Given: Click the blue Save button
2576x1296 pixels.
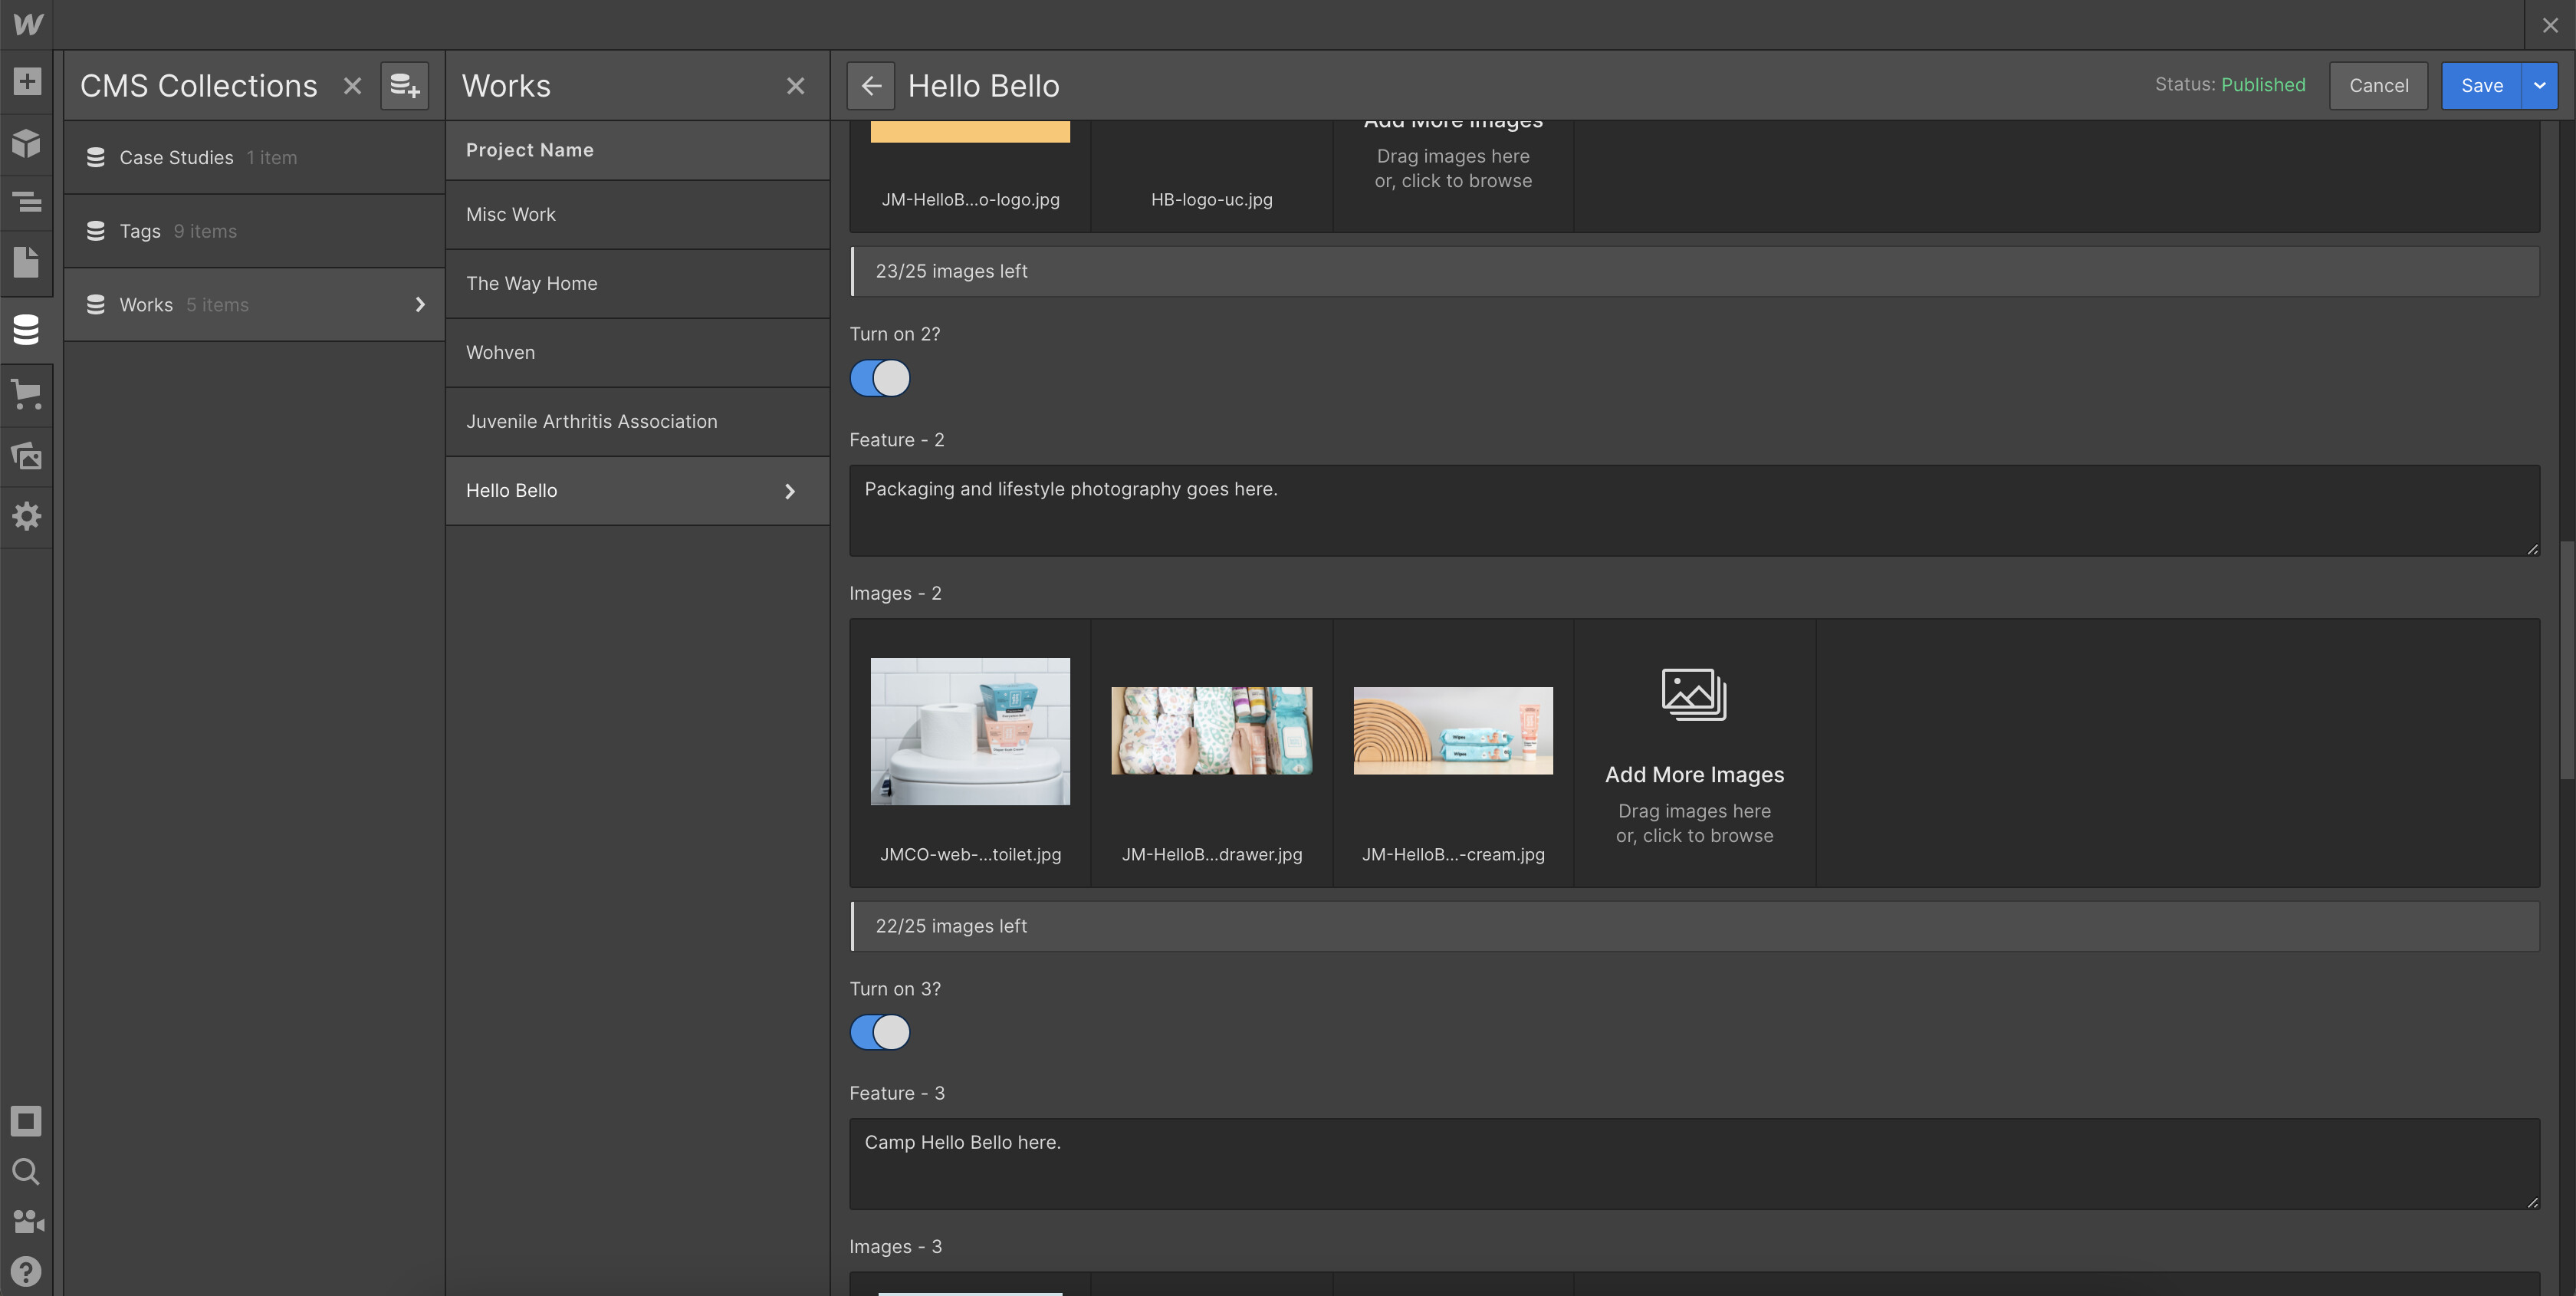Looking at the screenshot, I should tap(2481, 86).
